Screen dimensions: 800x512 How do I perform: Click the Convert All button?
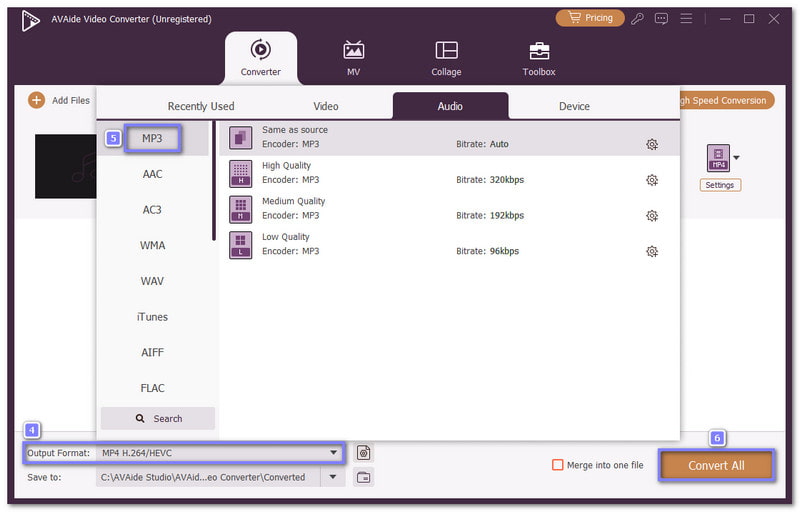[716, 466]
